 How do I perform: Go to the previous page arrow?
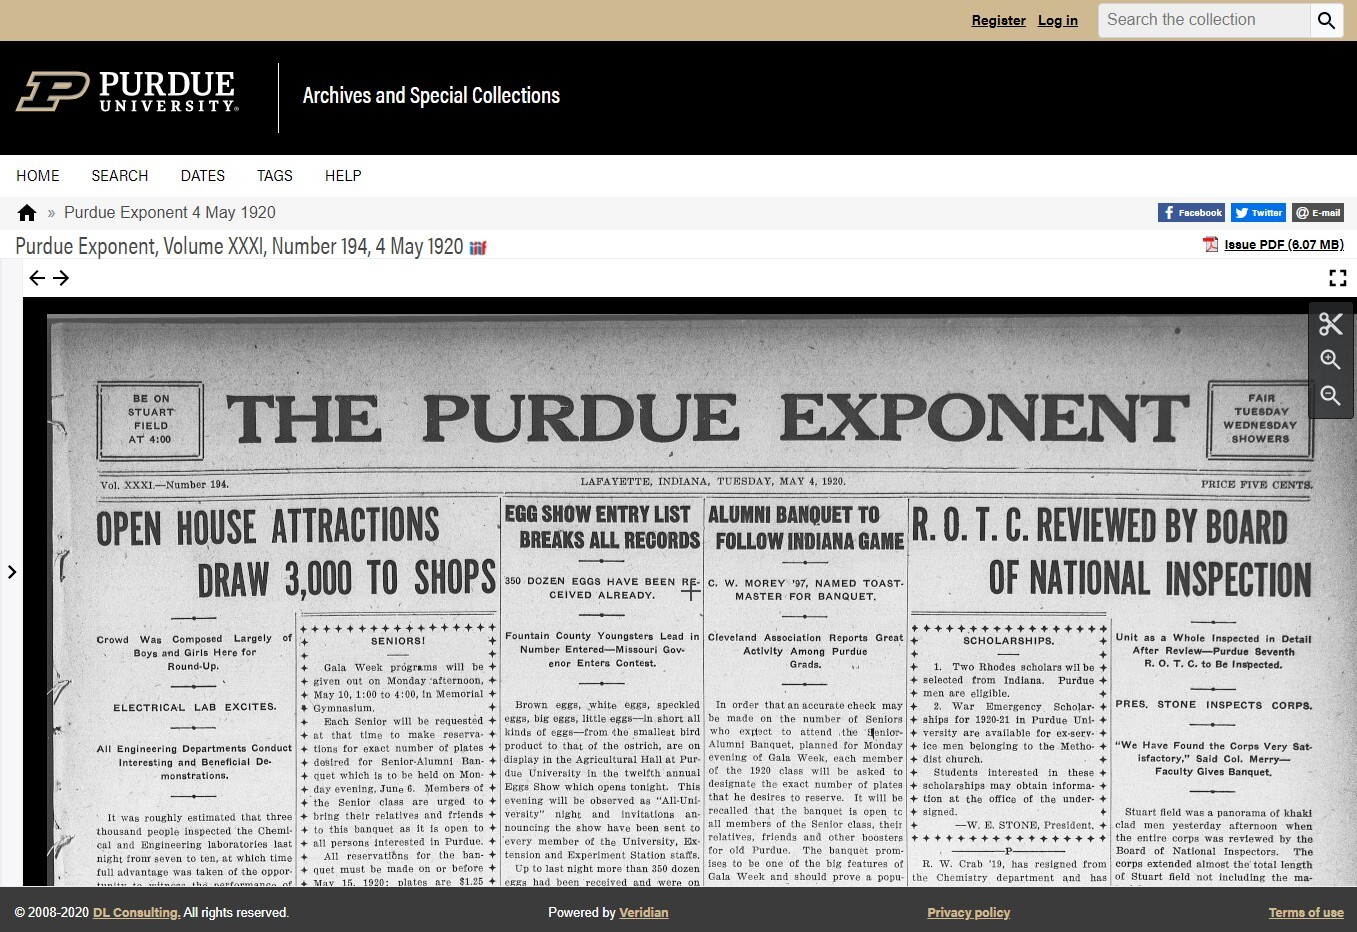tap(37, 278)
